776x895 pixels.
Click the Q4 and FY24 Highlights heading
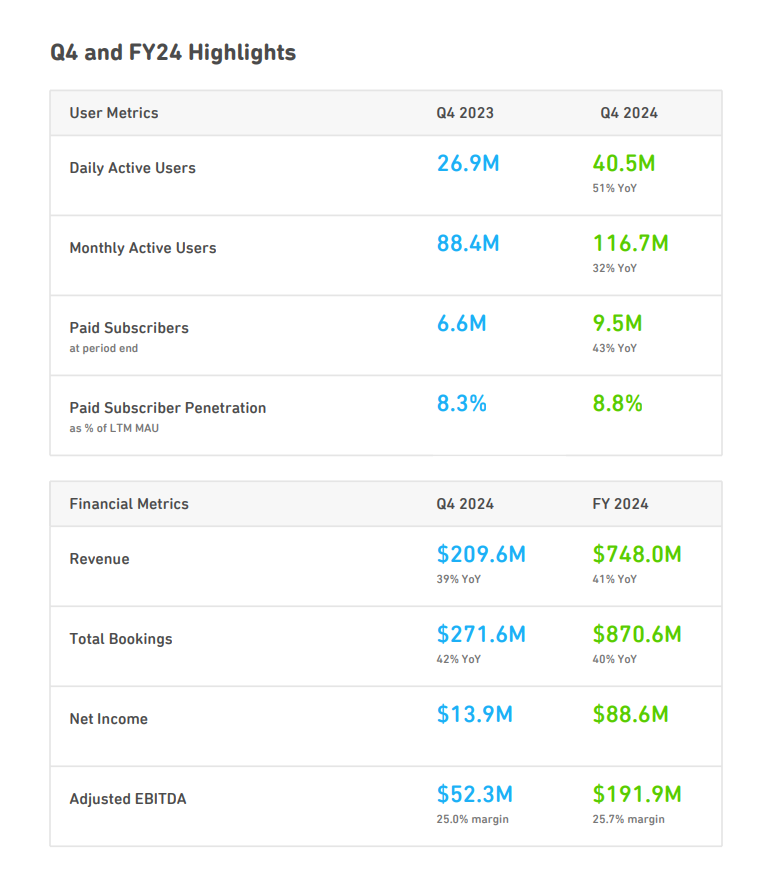point(173,53)
